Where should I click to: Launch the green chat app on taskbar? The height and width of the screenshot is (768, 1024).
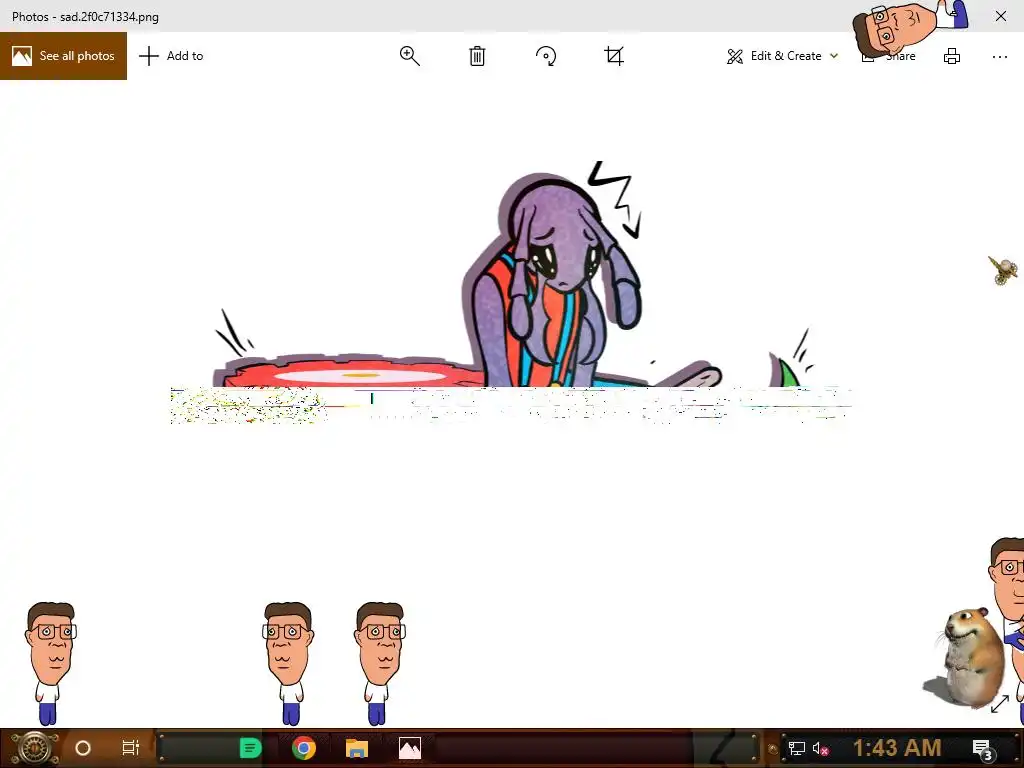250,748
